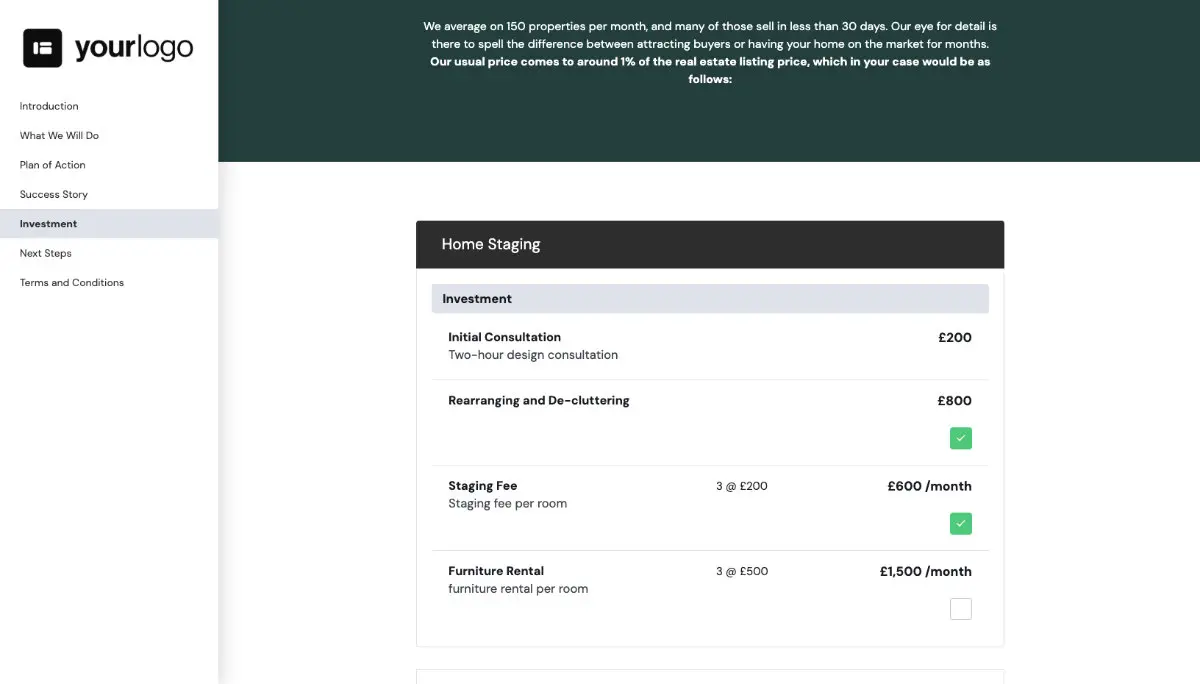
Task: Select the Investment section header
Action: click(x=710, y=298)
